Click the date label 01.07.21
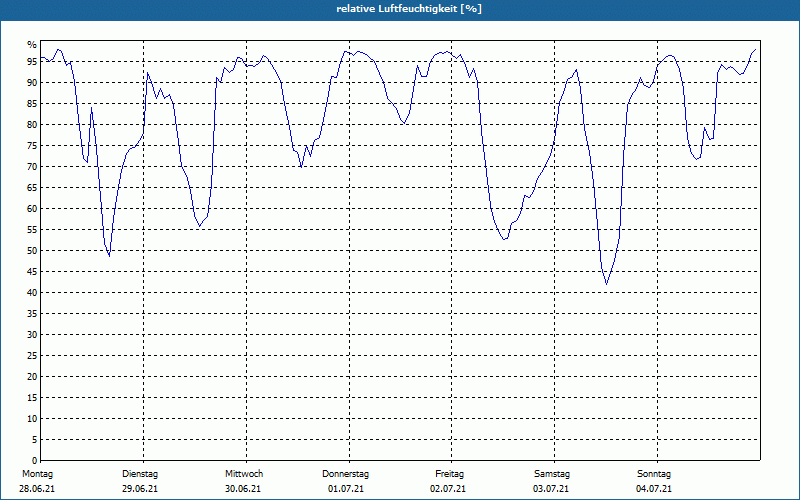 [x=346, y=489]
